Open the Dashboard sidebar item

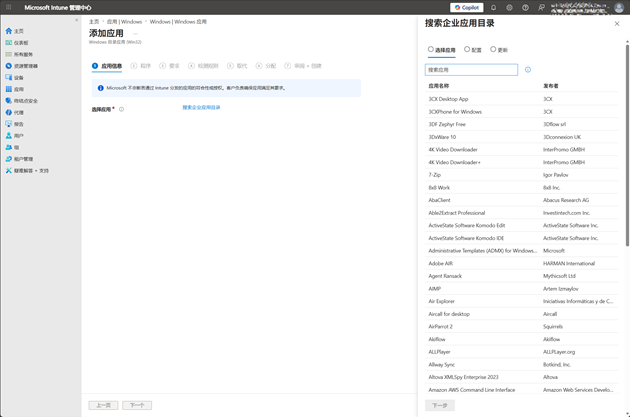(x=17, y=43)
